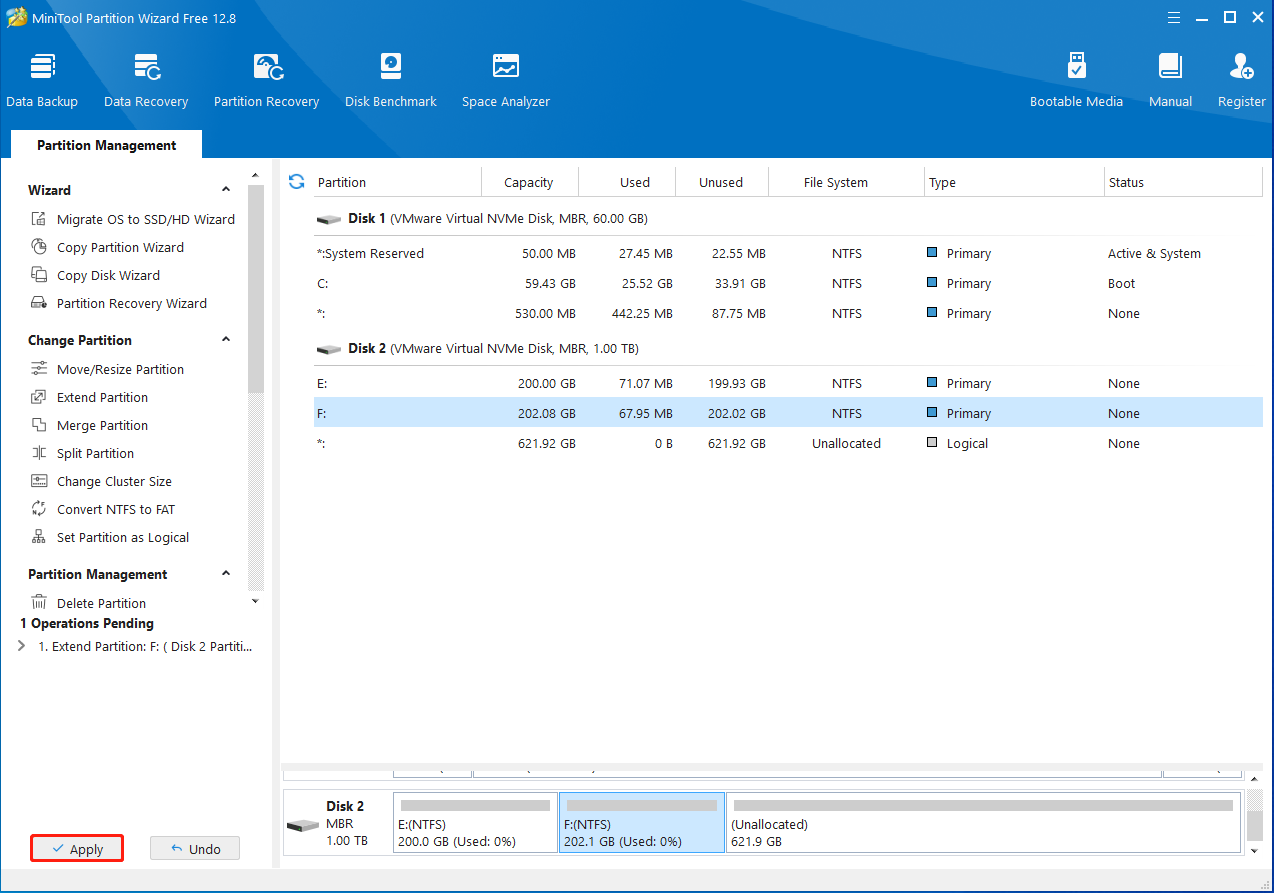1274x893 pixels.
Task: Switch to the Partition Management tab
Action: point(106,145)
